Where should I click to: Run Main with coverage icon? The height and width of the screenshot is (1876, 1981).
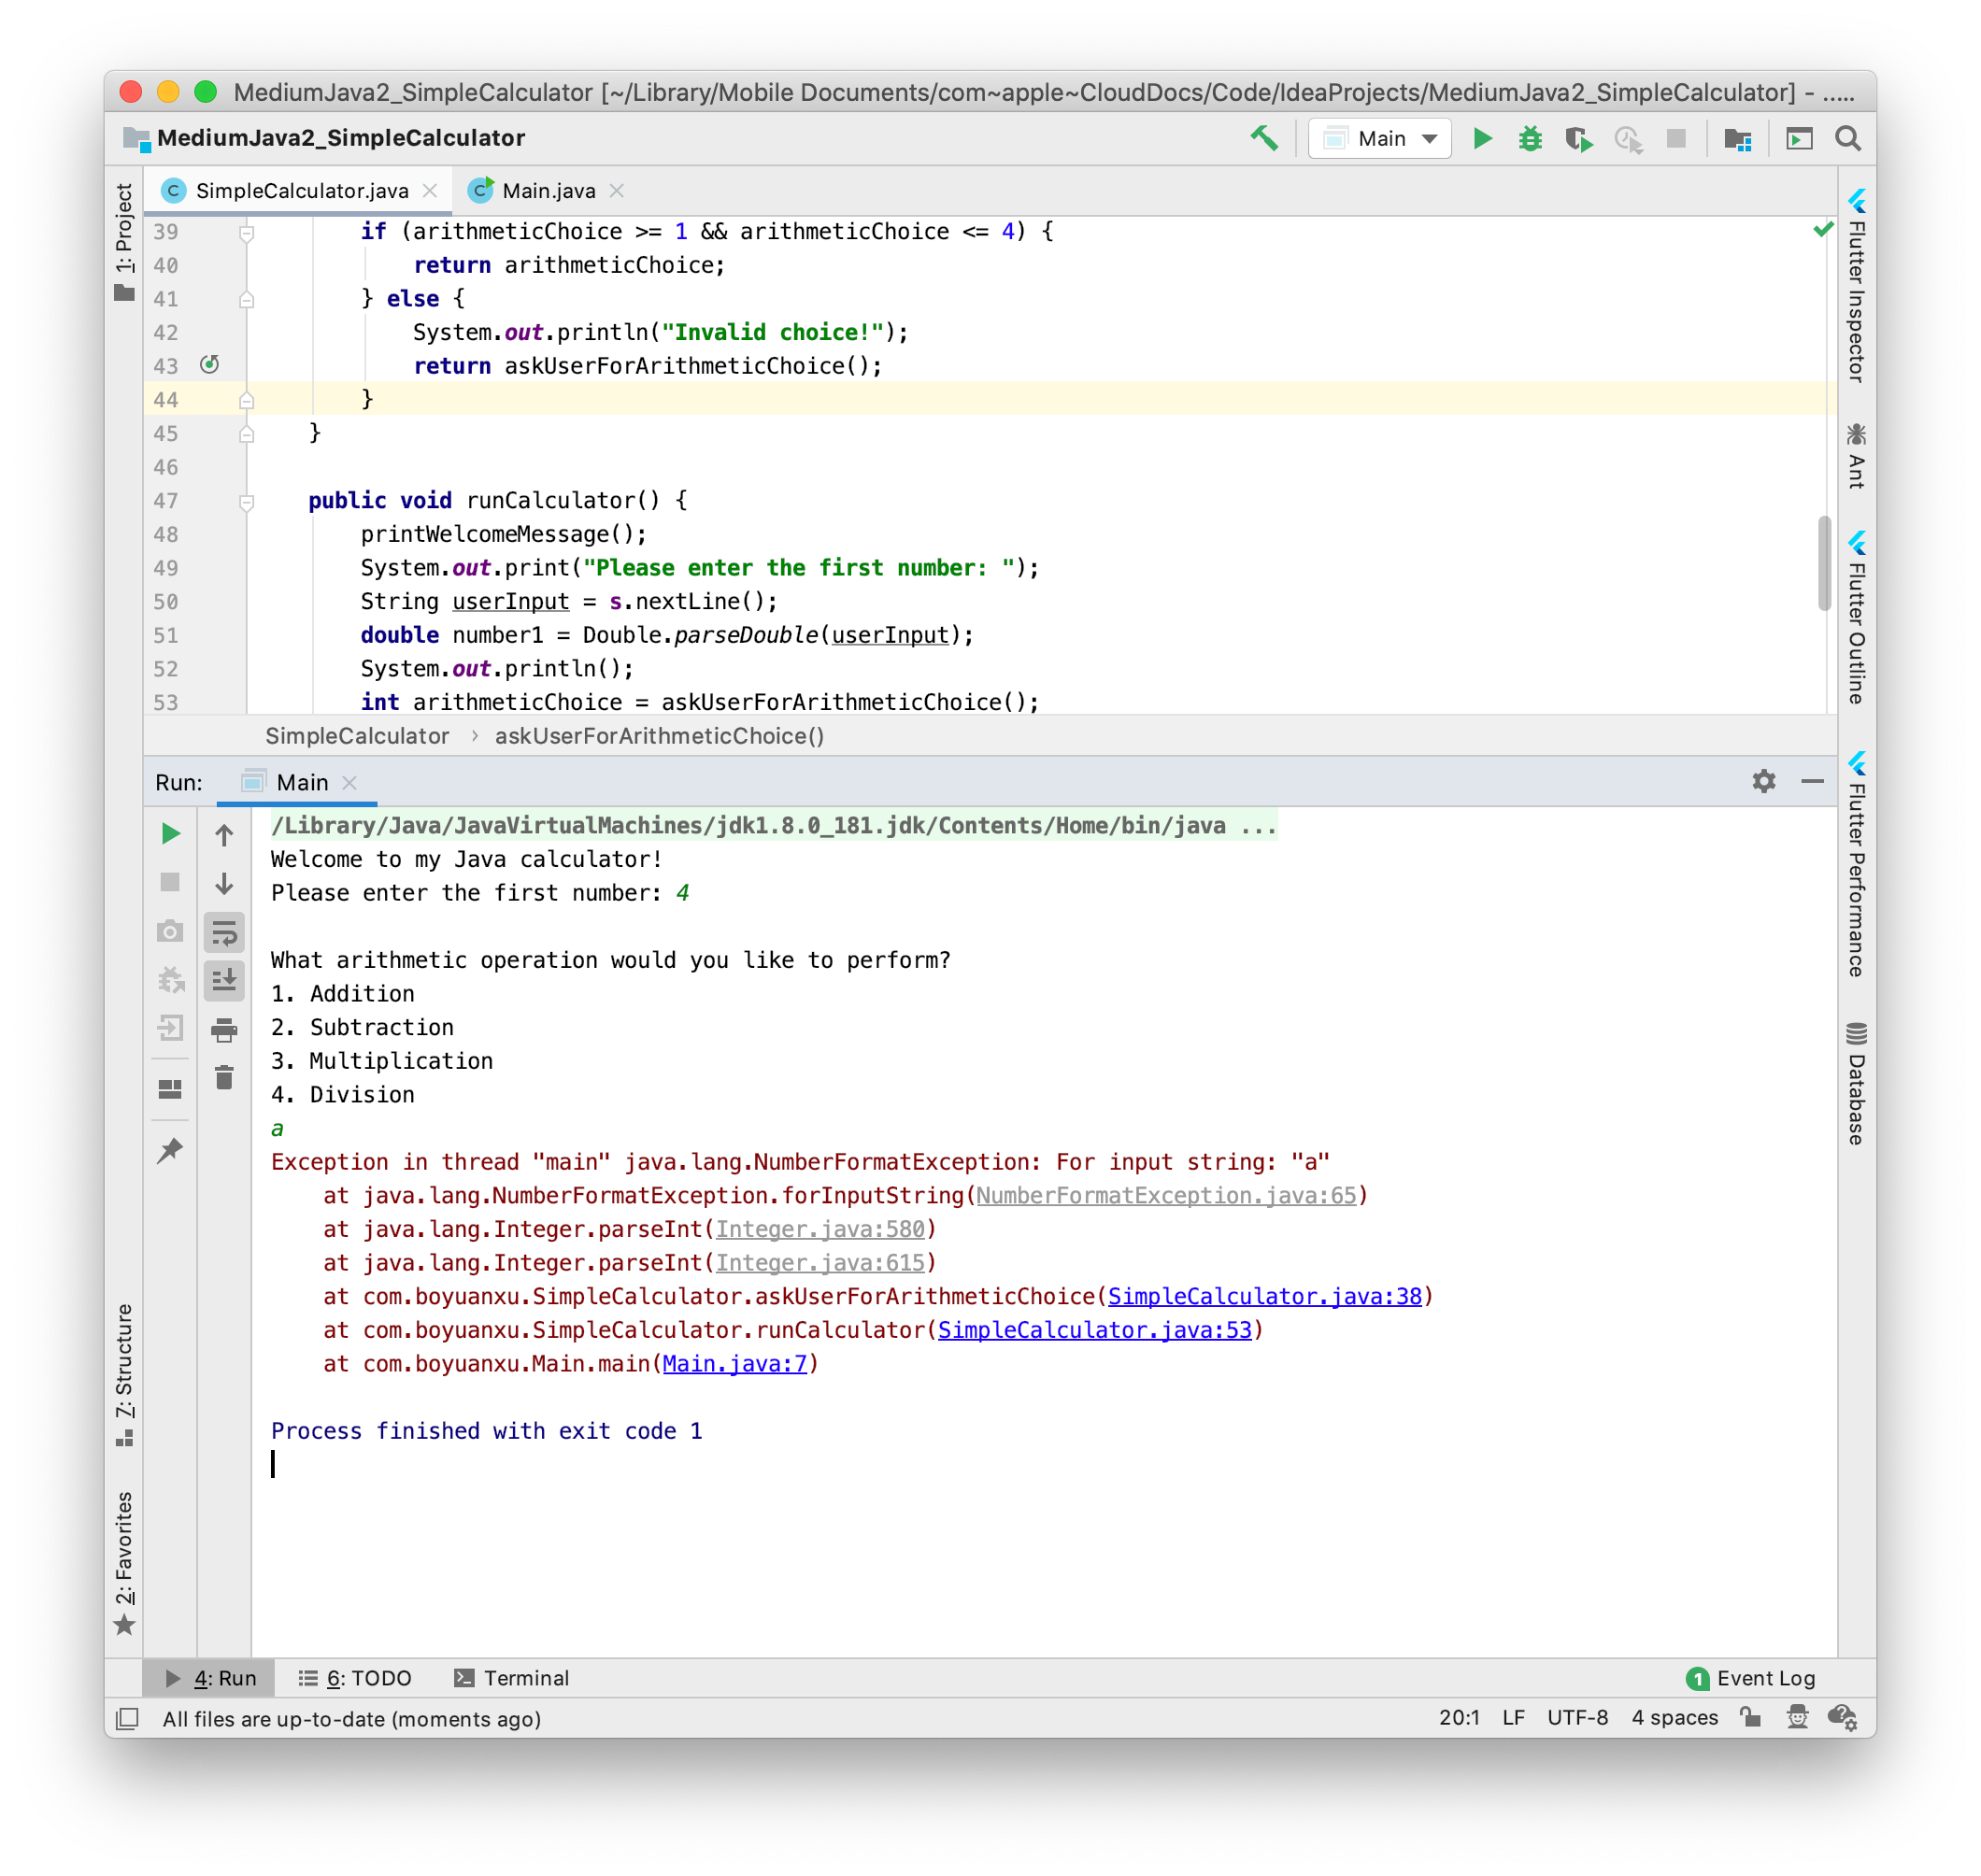pos(1580,138)
